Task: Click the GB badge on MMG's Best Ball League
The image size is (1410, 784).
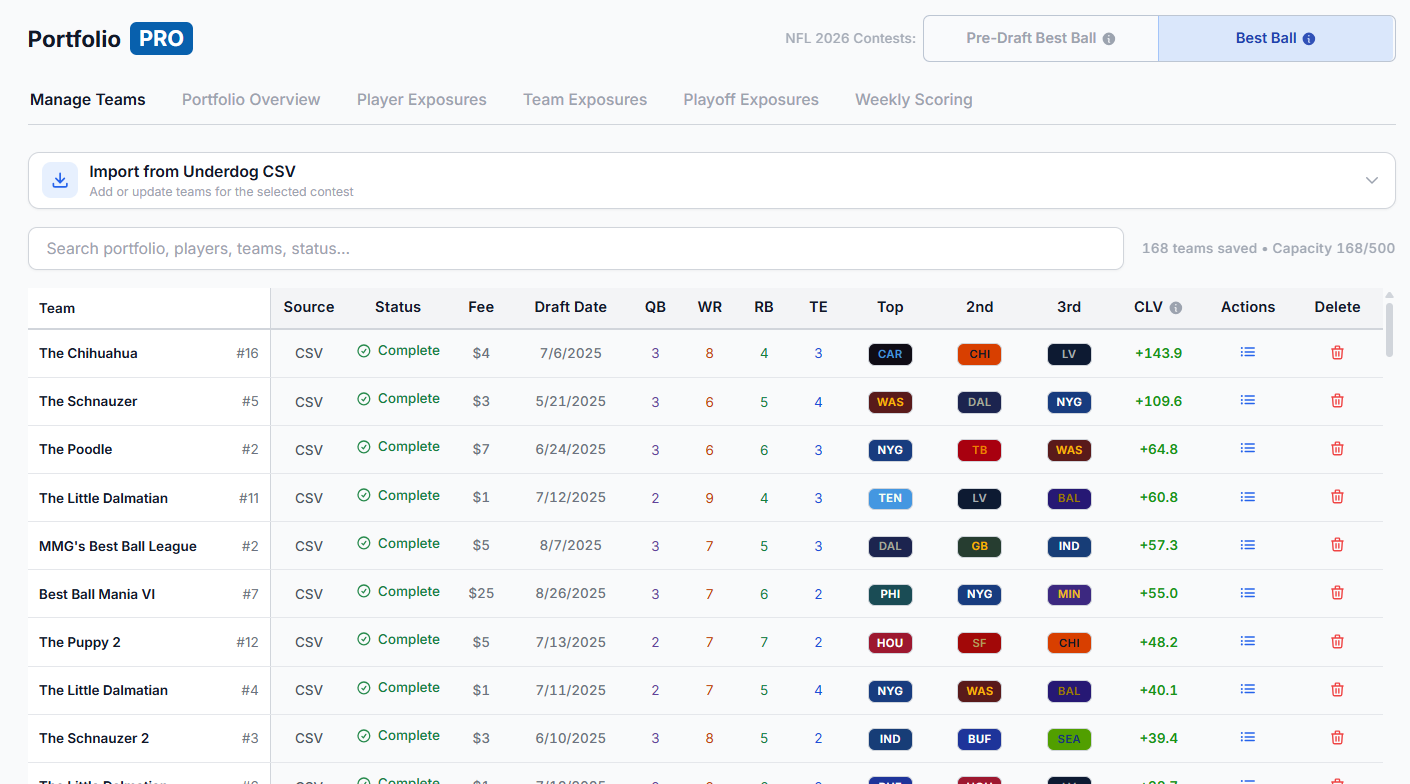Action: tap(979, 546)
